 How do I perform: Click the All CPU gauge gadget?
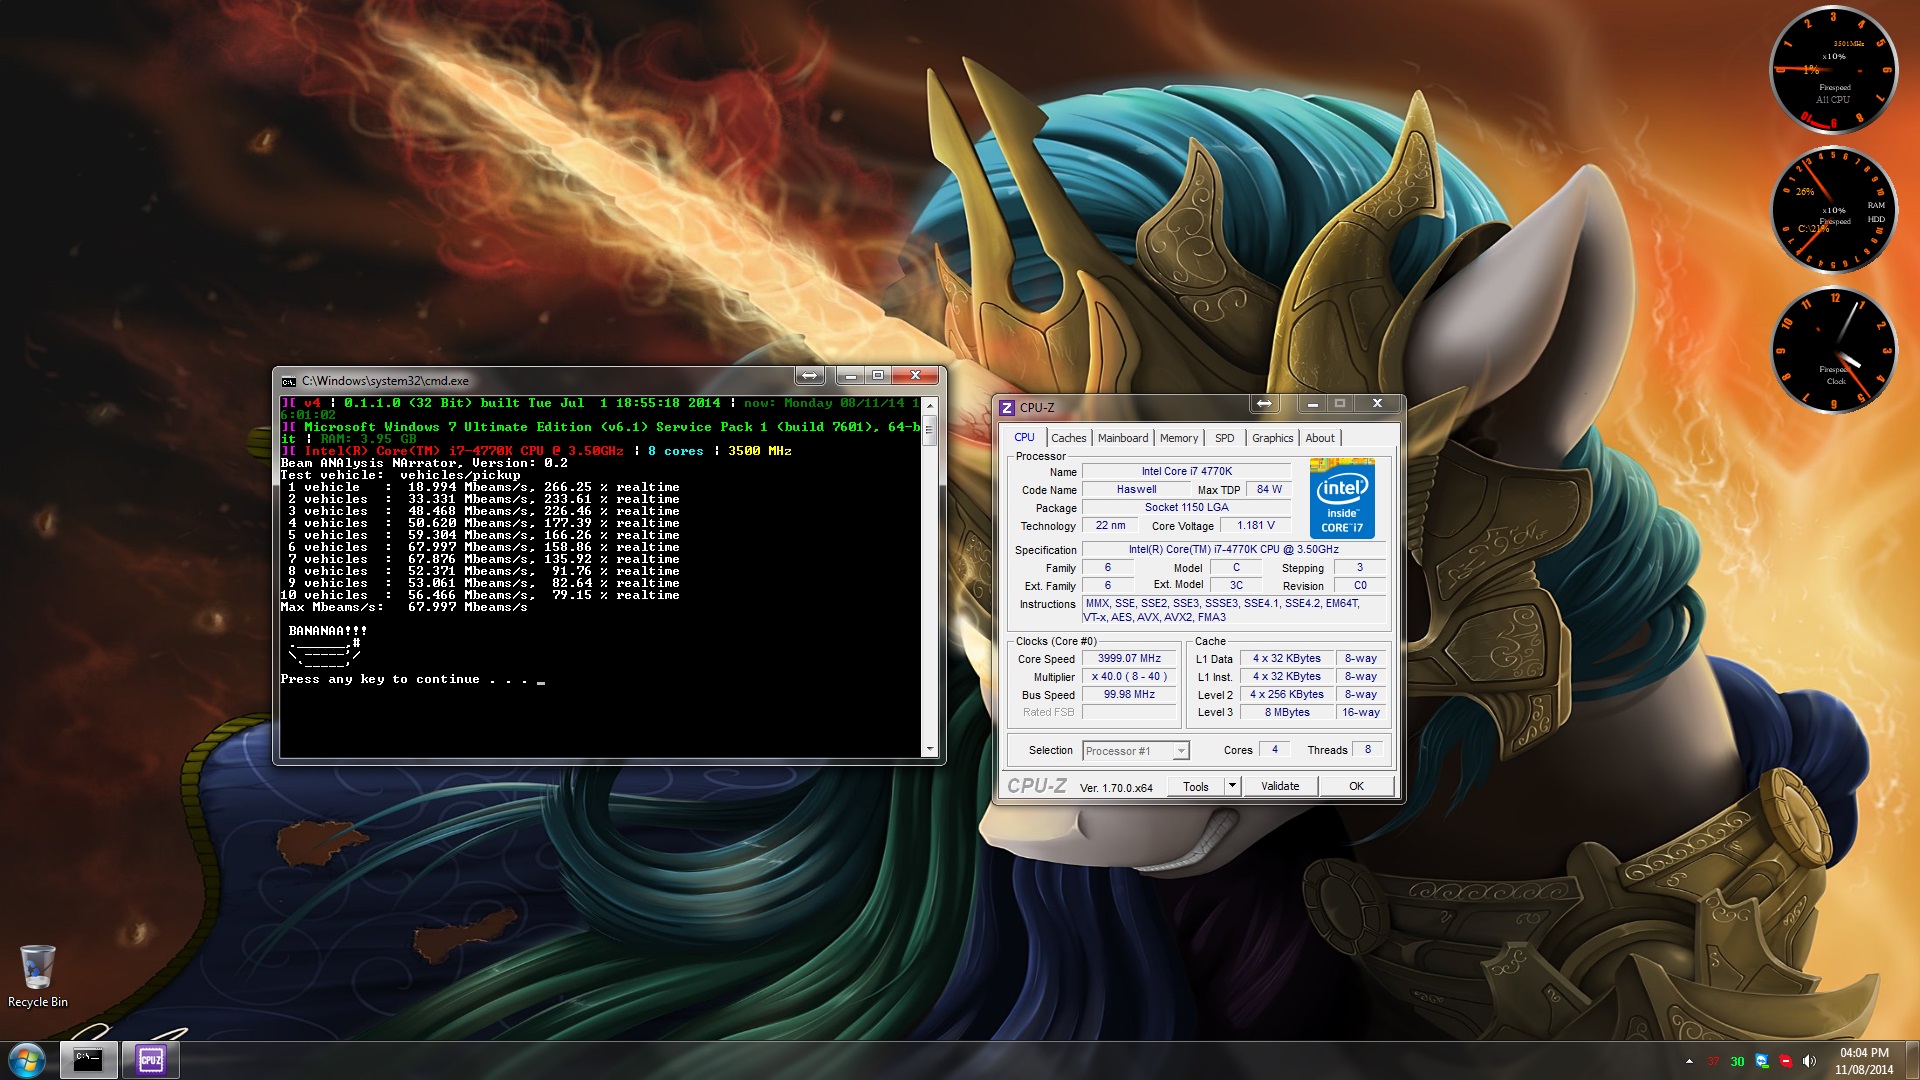(x=1833, y=70)
